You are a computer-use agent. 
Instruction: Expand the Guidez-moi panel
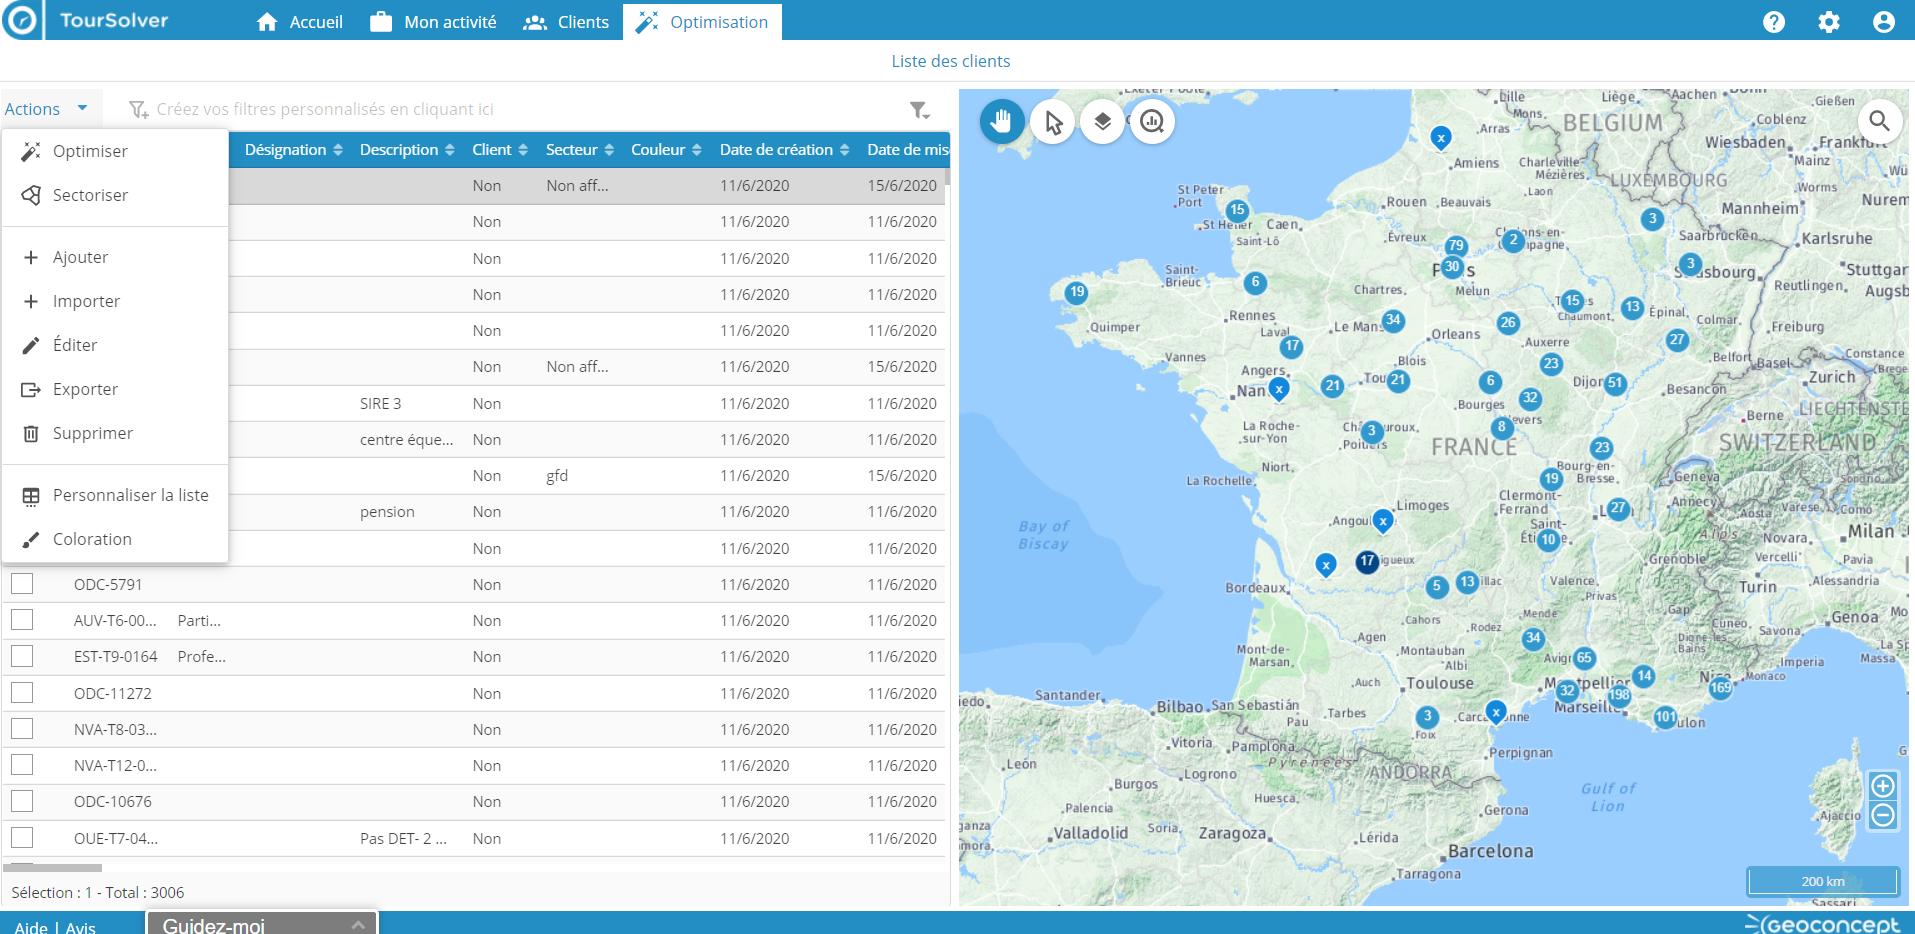(x=262, y=925)
